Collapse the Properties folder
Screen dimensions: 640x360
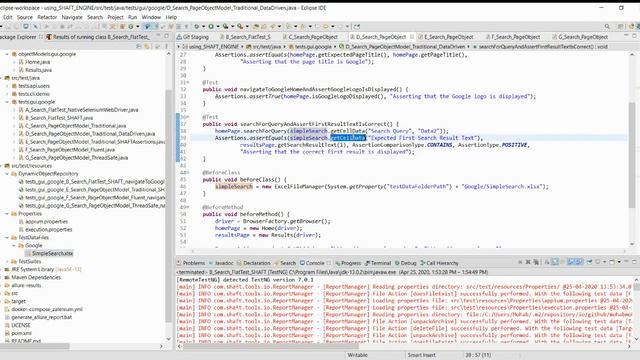click(7, 214)
